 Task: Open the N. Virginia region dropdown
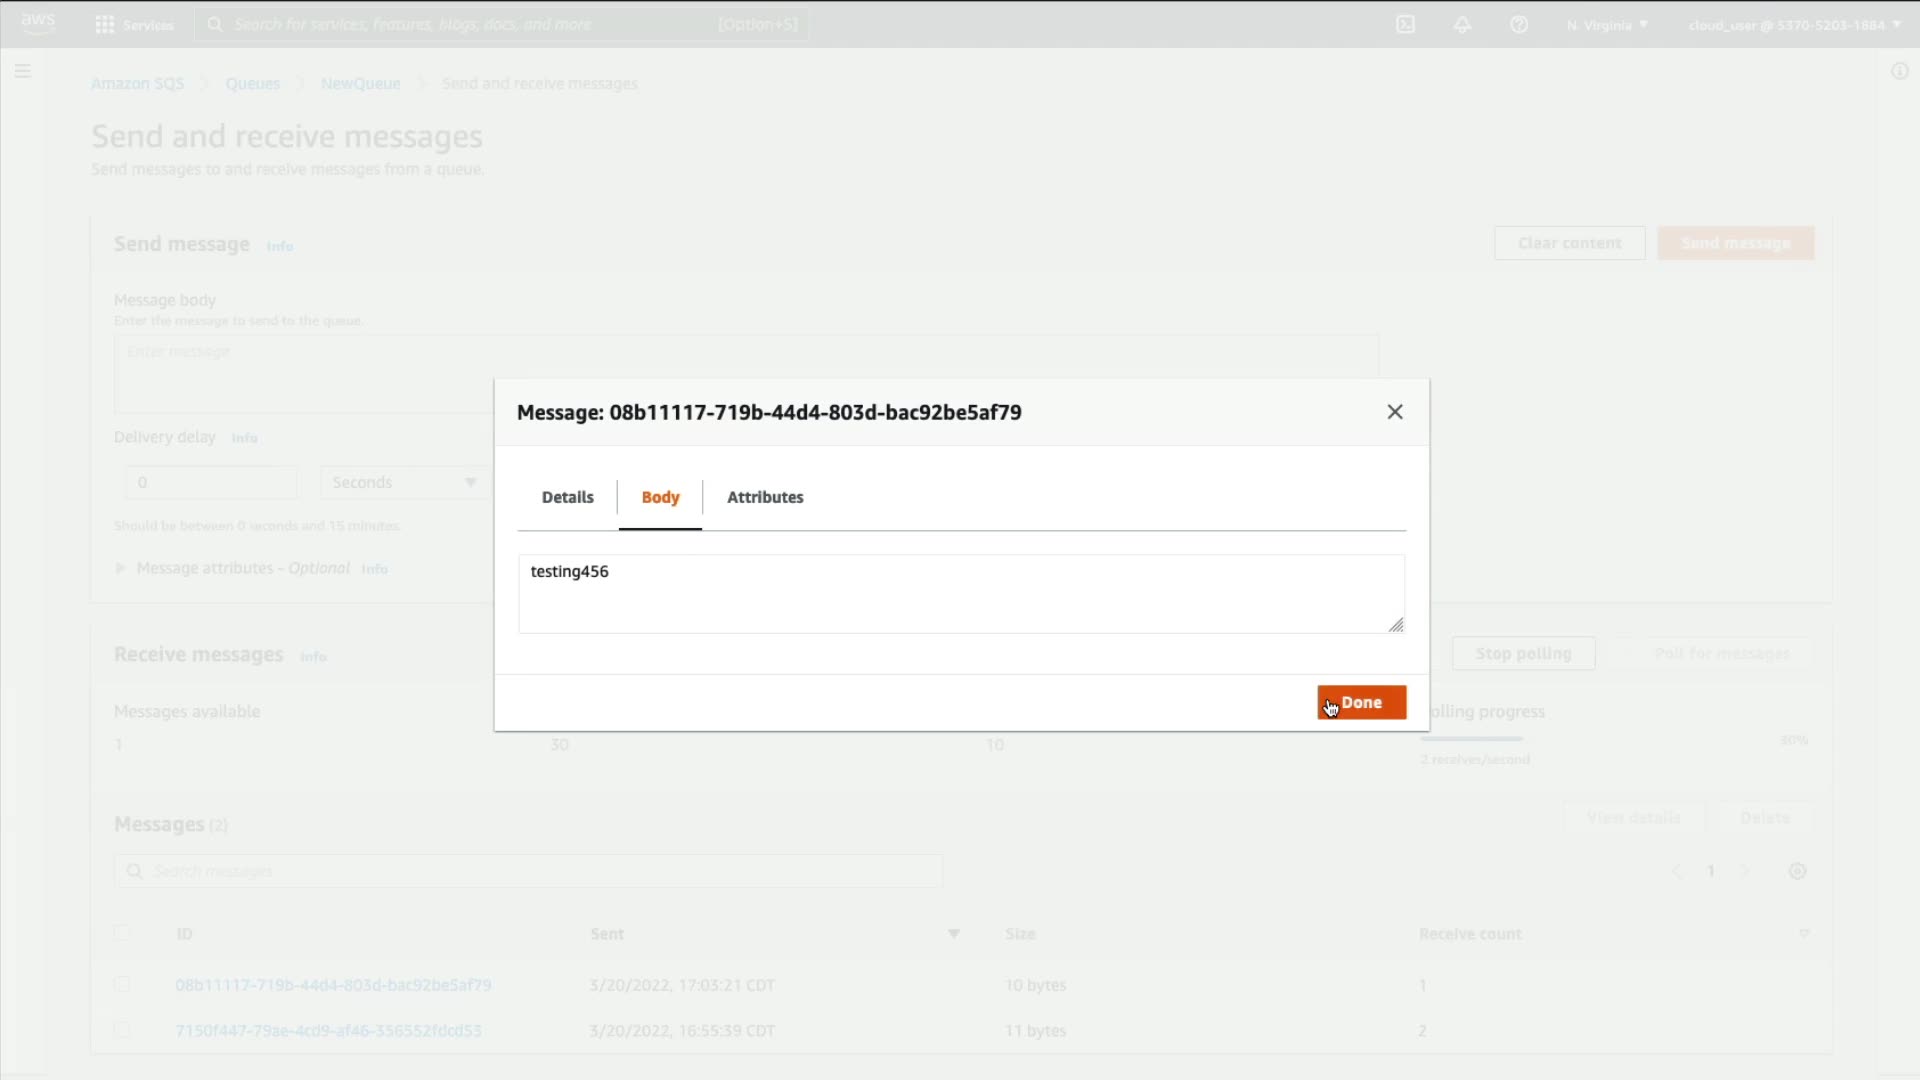click(x=1607, y=24)
